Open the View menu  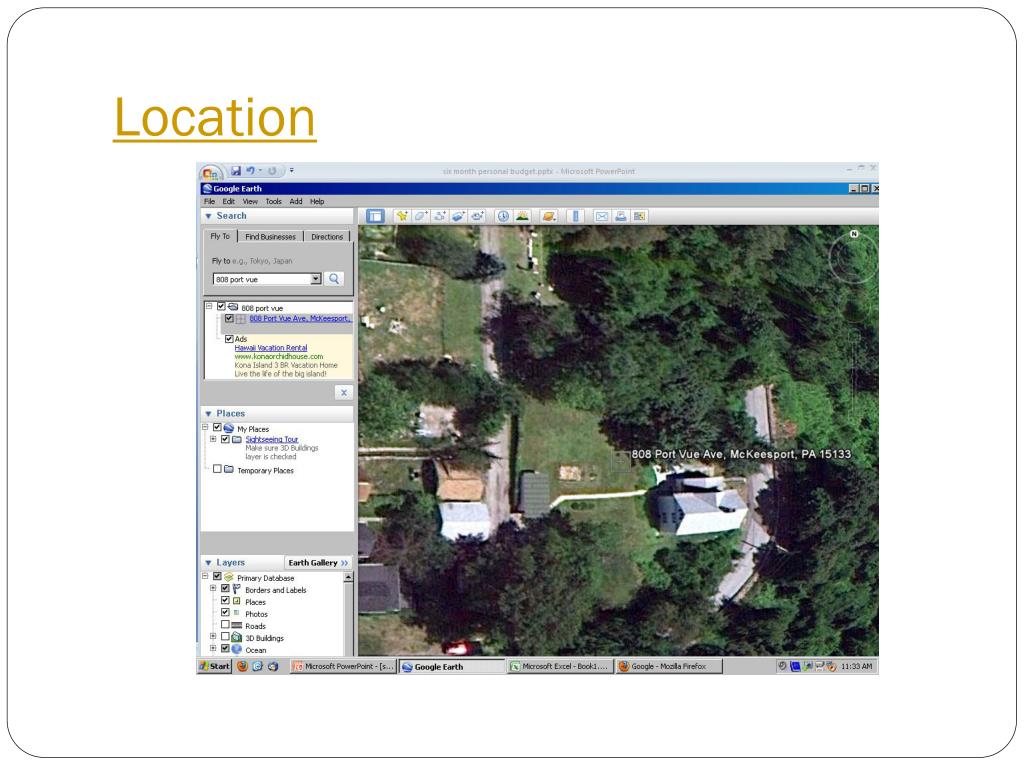coord(250,202)
